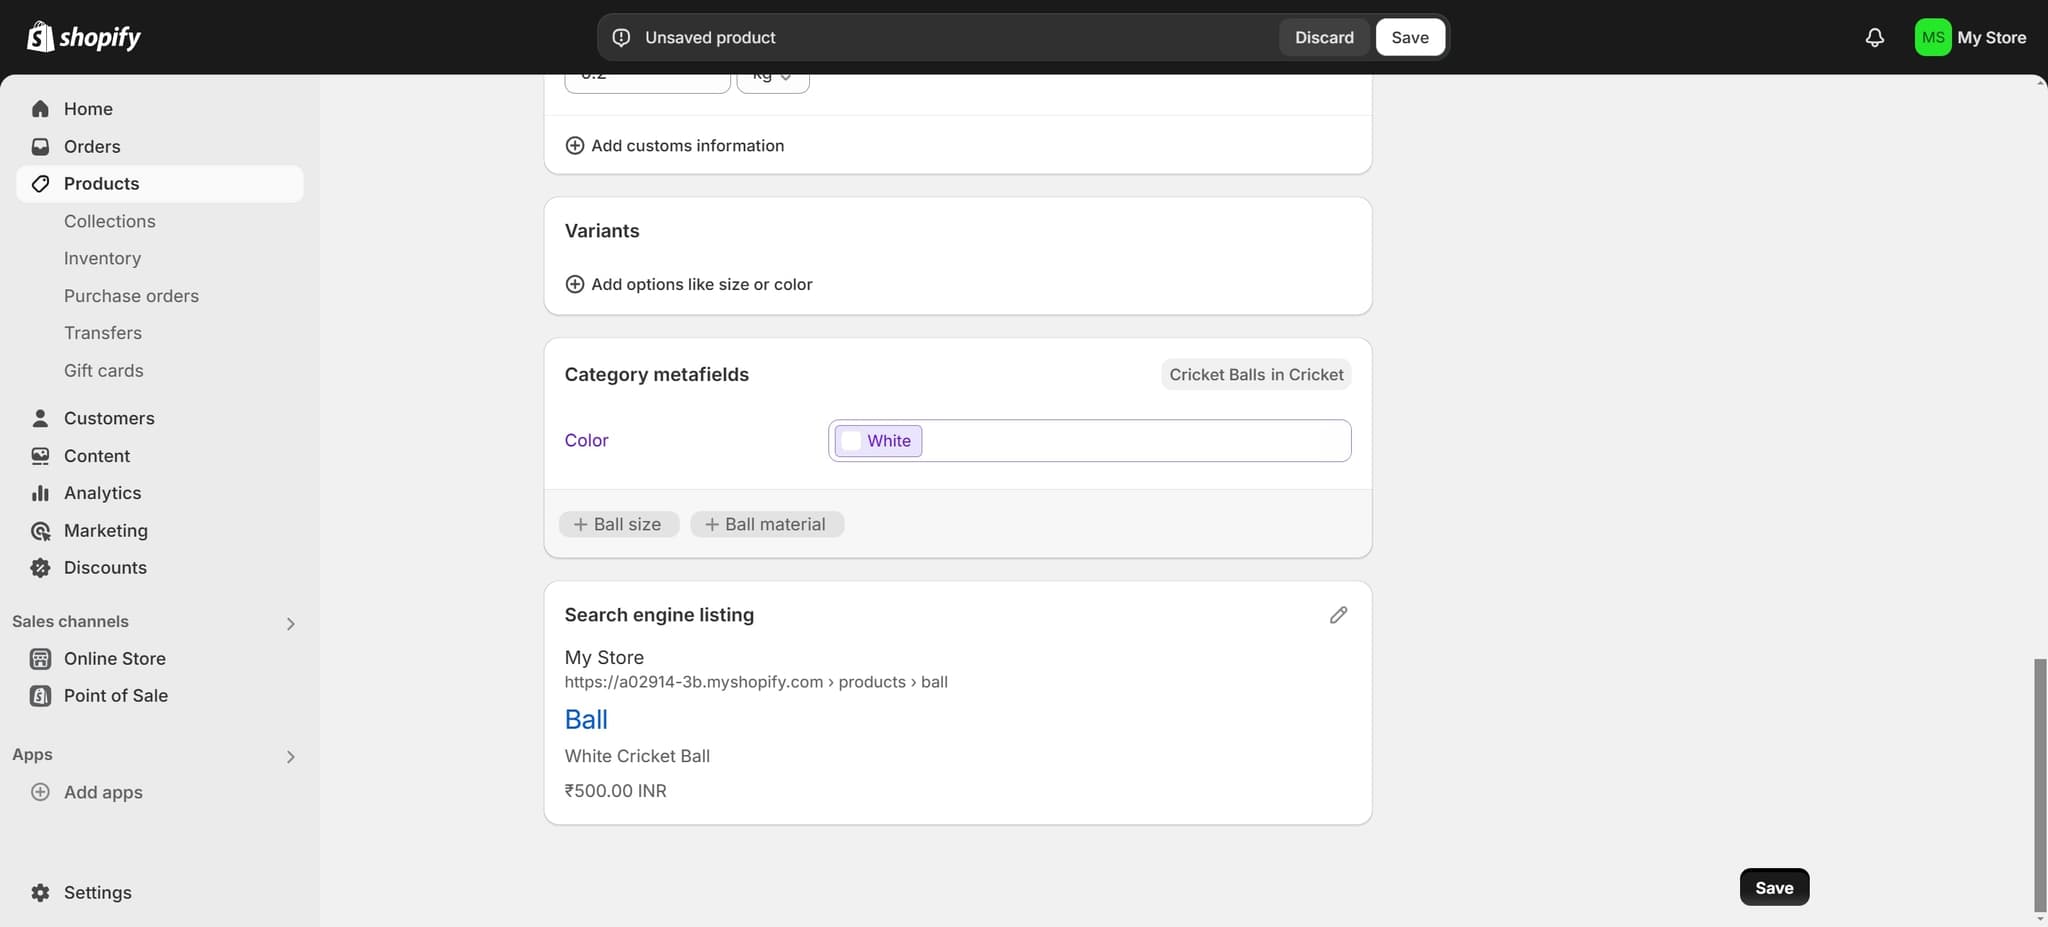Select the White color swatch tag
This screenshot has height=927, width=2048.
pos(878,441)
